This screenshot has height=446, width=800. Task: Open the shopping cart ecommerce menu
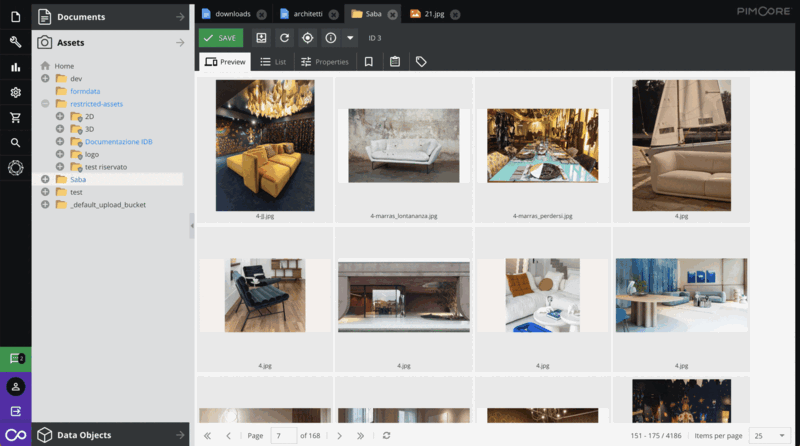pos(15,117)
